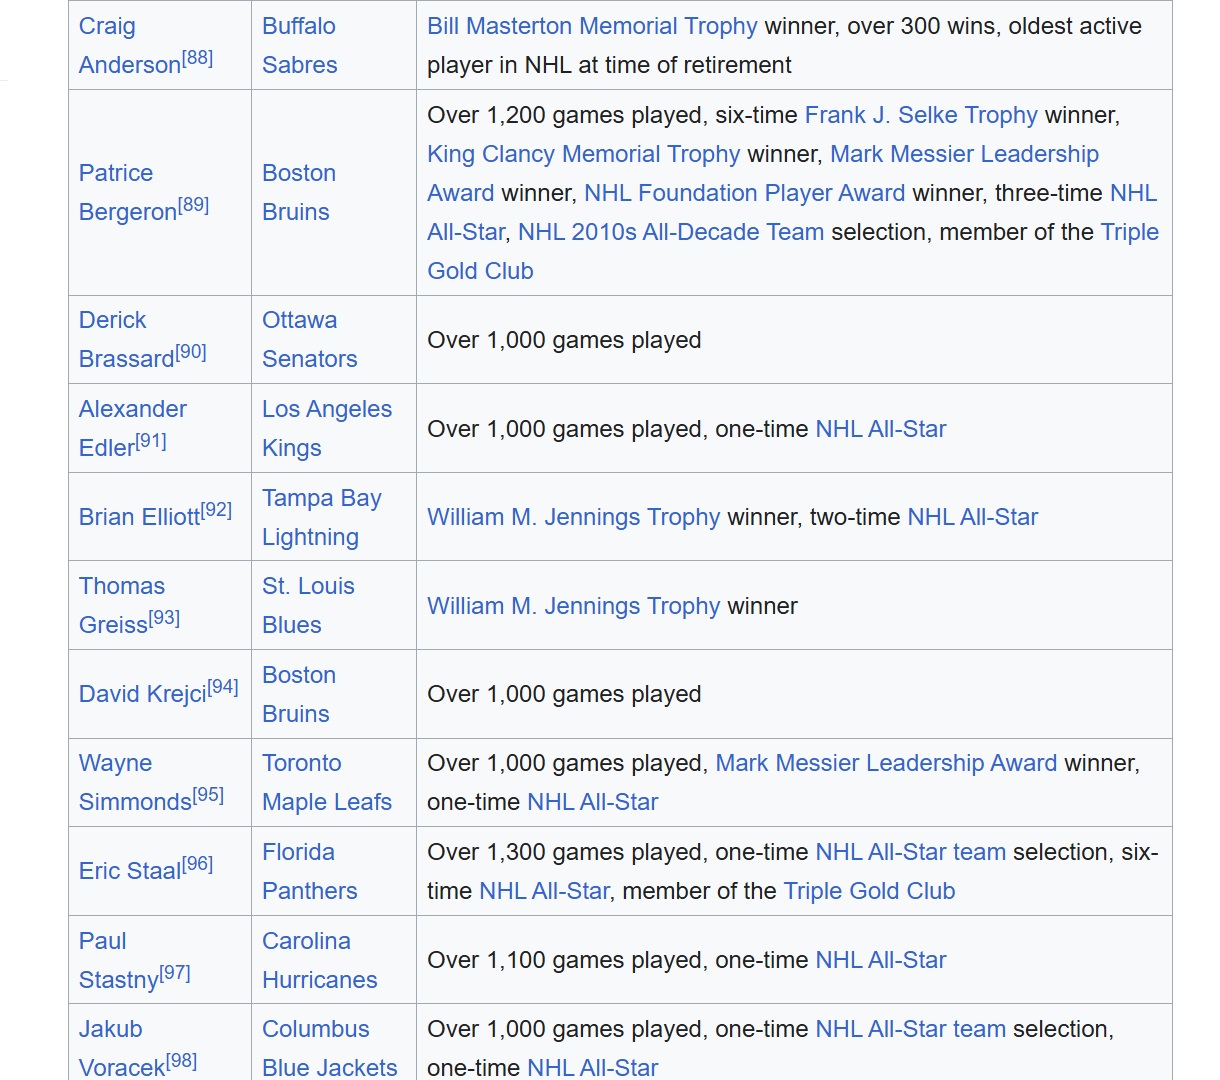Open NHL All-Star link in Simmonds row
This screenshot has height=1080, width=1220.
(x=592, y=802)
